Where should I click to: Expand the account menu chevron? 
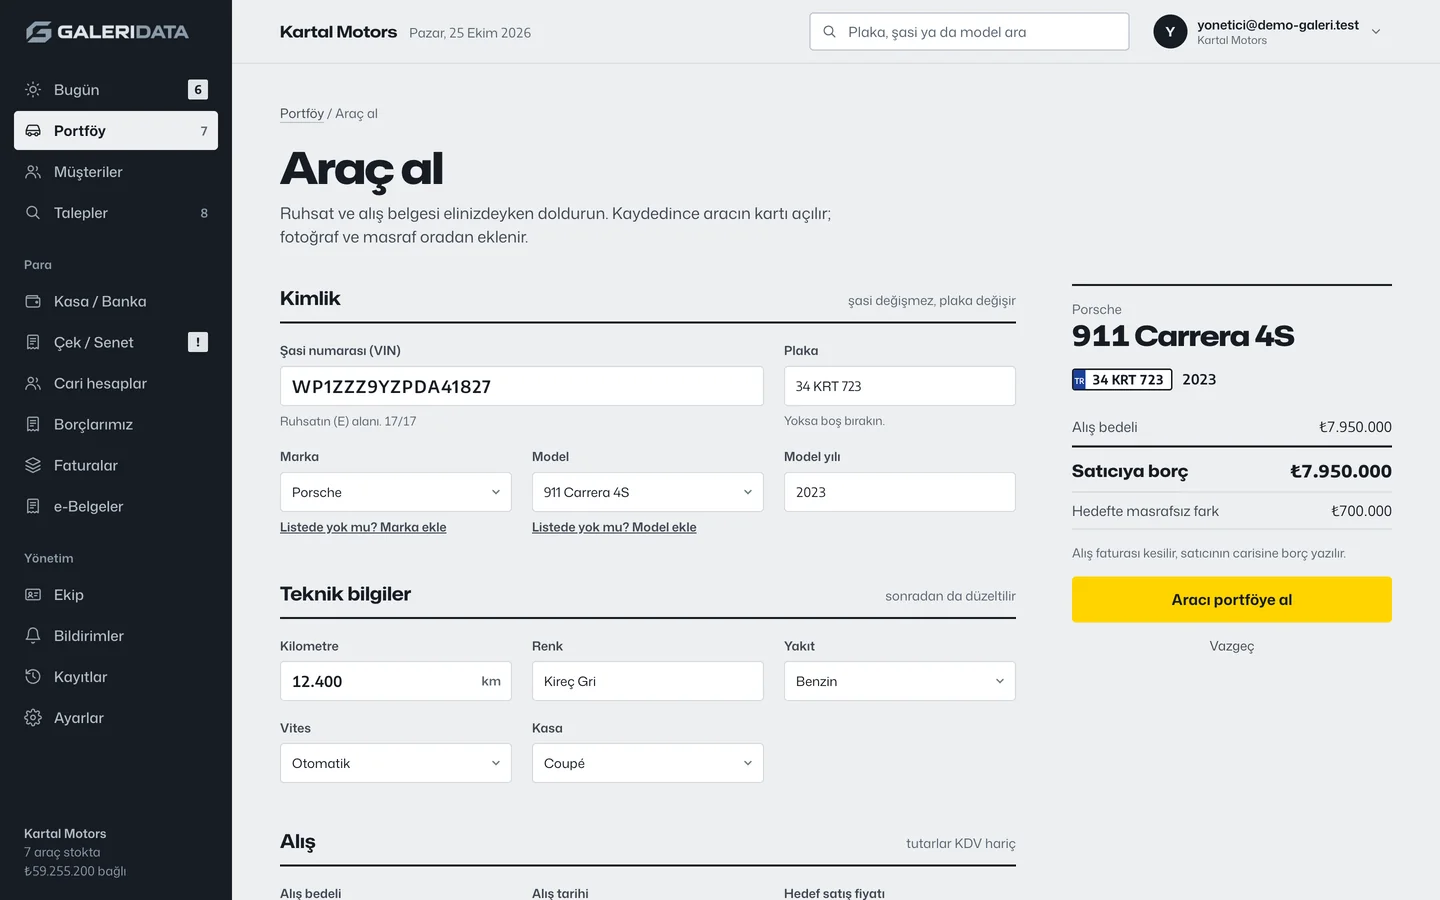[x=1376, y=32]
